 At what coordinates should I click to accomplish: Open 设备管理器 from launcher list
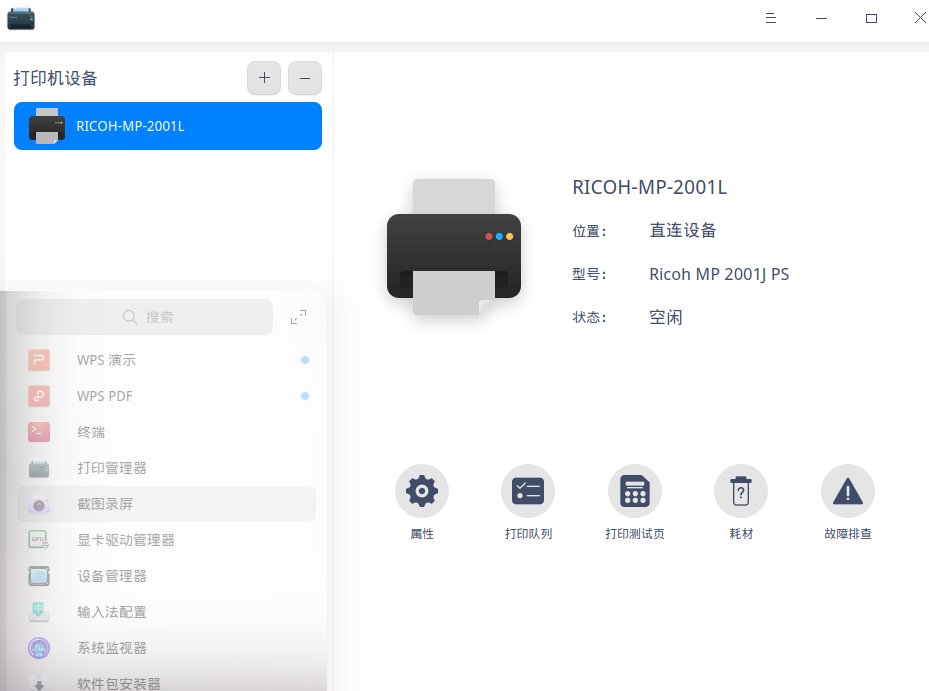[x=166, y=576]
